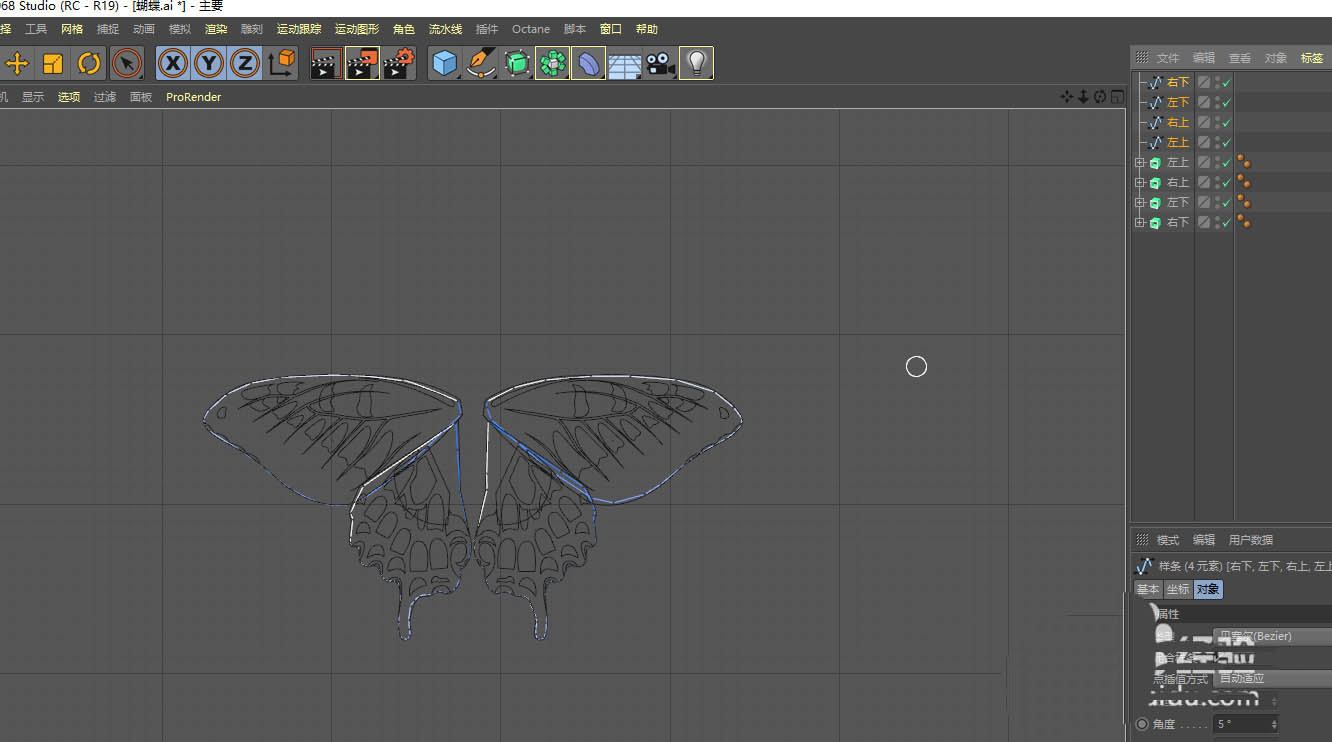Click the Camera object icon
The width and height of the screenshot is (1332, 742).
point(660,64)
